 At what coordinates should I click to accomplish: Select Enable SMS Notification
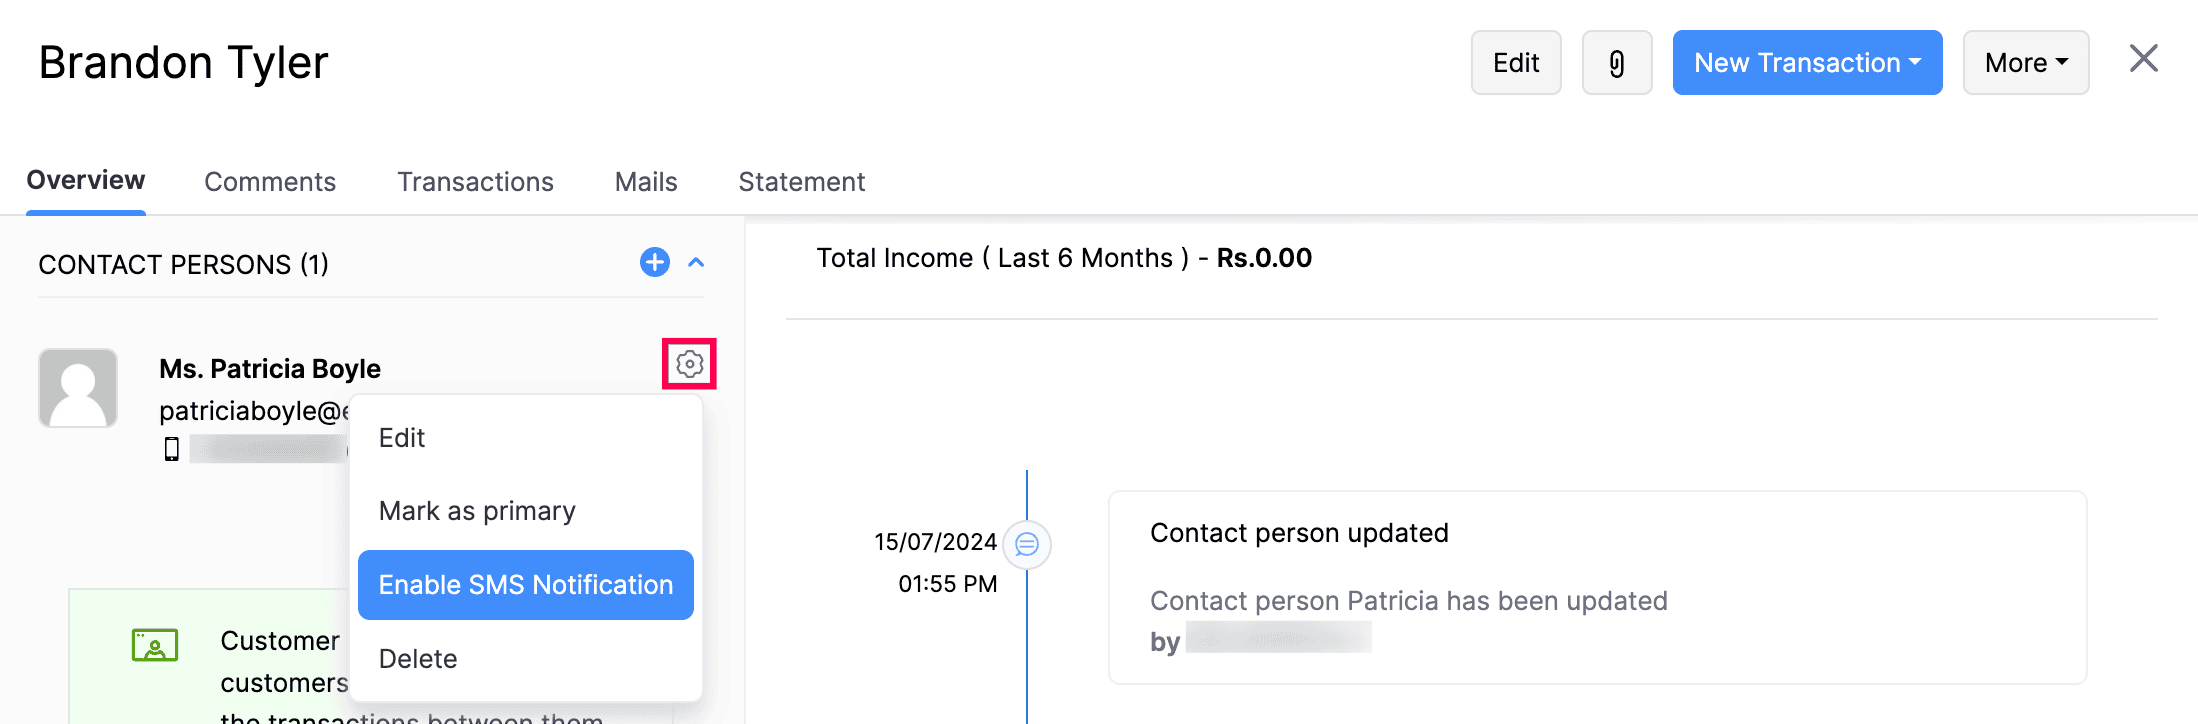(525, 585)
